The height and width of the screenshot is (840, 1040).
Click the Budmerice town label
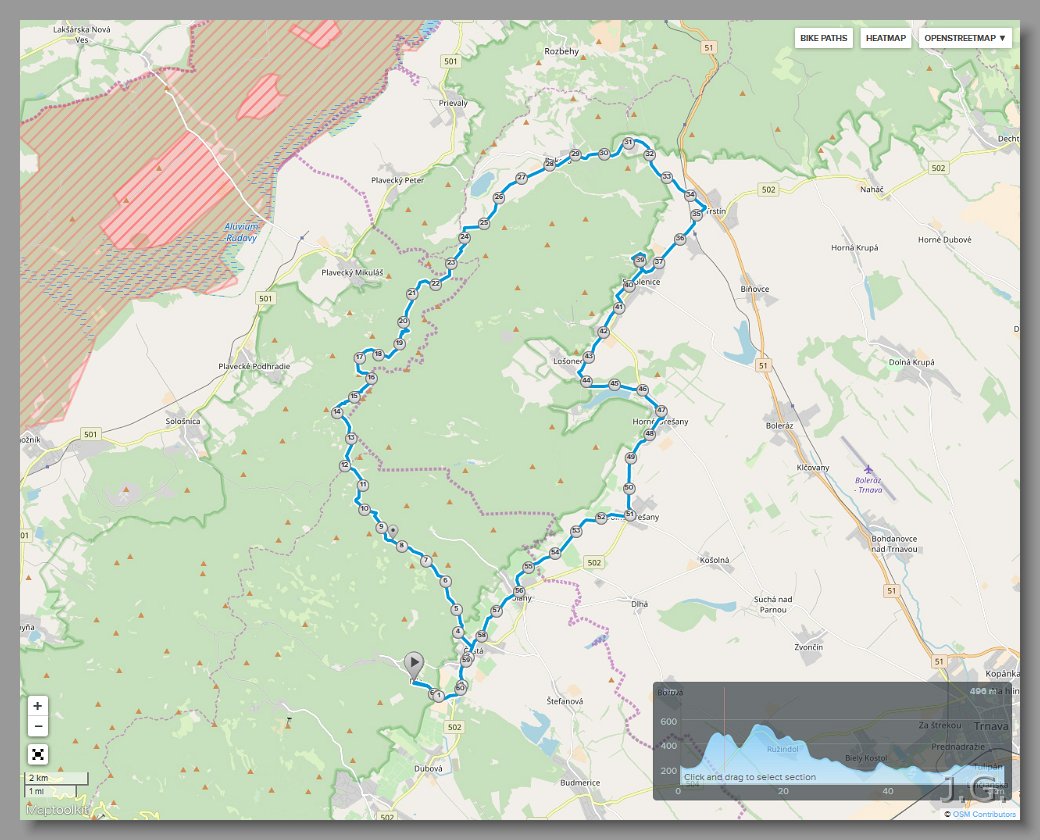coord(580,783)
